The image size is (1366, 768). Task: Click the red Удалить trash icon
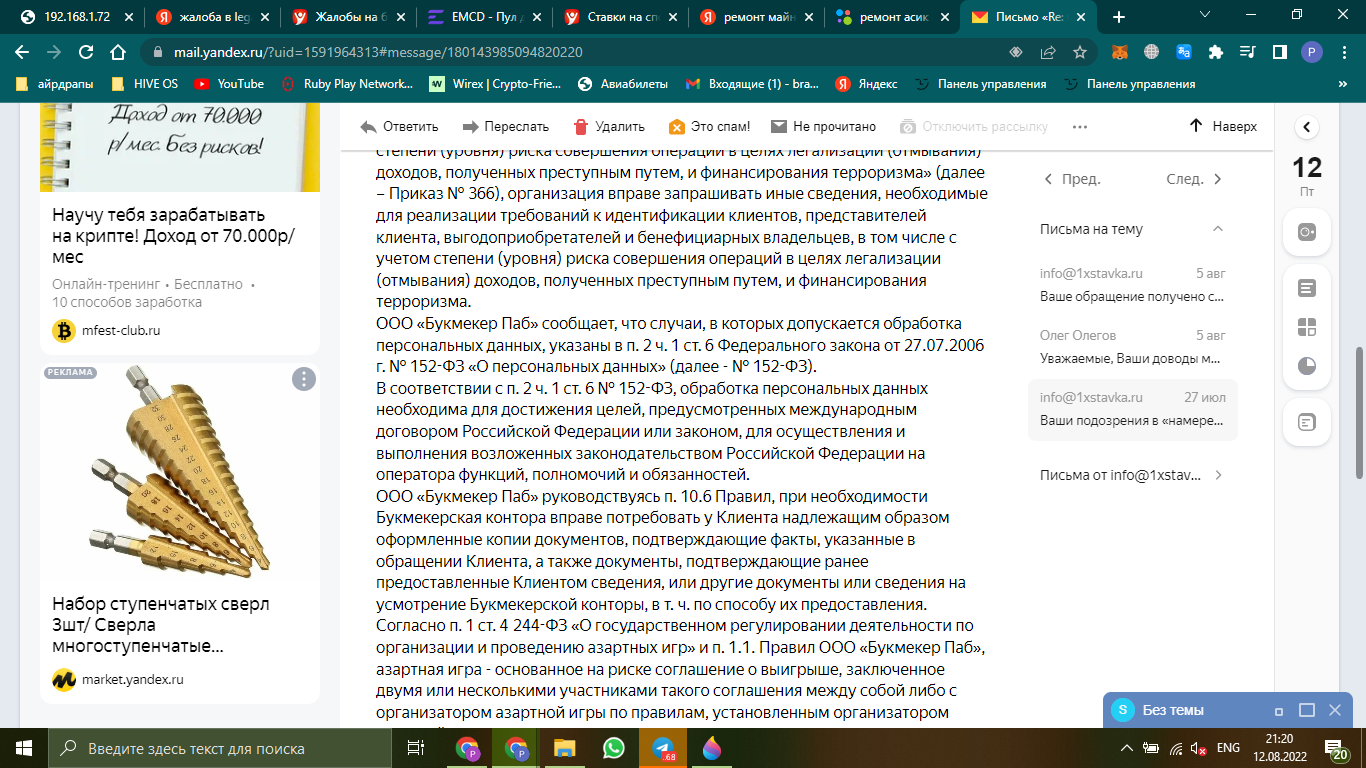point(581,127)
